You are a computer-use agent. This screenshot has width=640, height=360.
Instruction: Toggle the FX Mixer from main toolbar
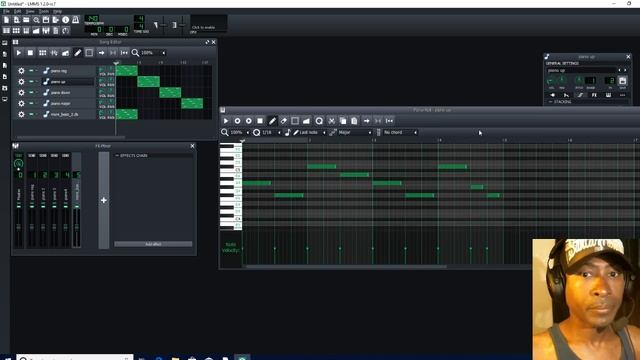point(46,31)
